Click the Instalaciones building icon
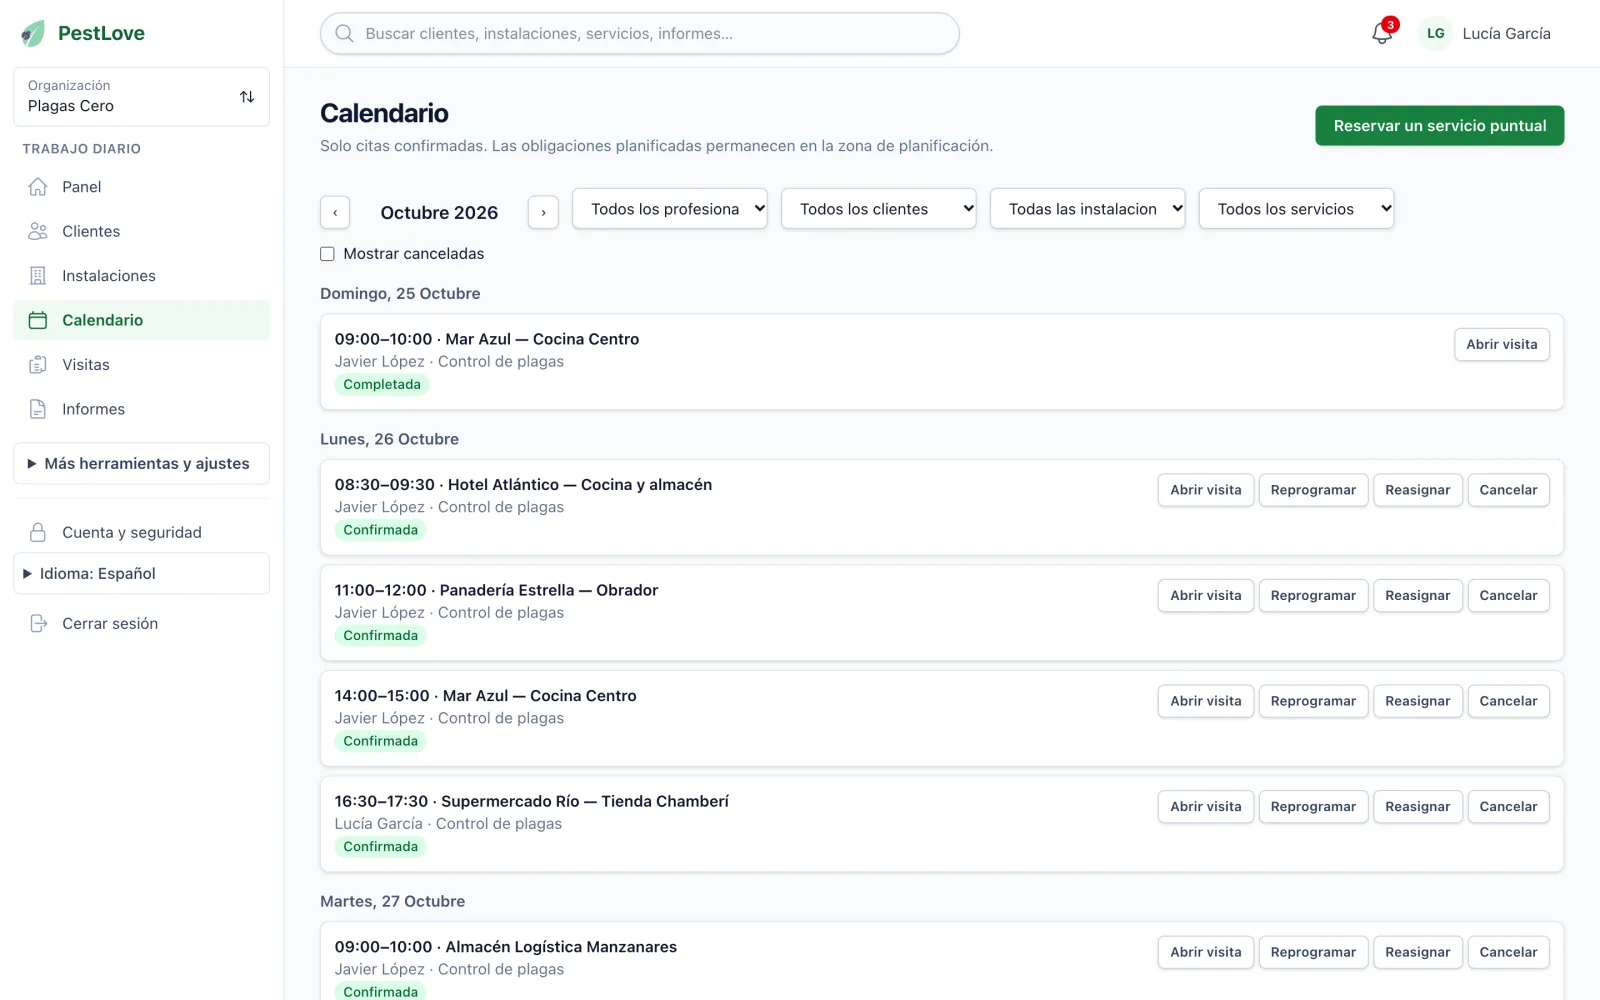1600x1000 pixels. coord(38,276)
